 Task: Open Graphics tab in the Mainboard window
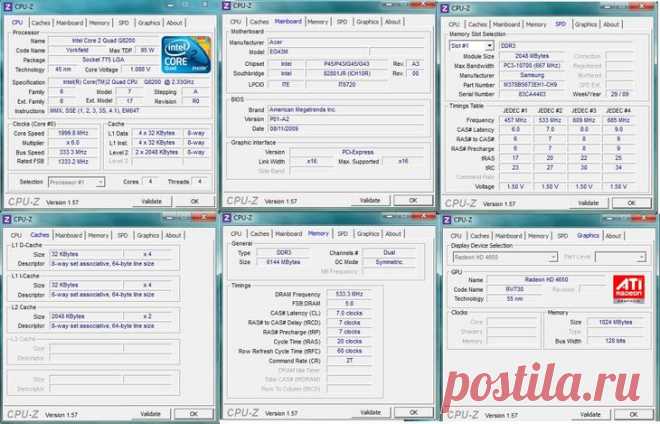[x=367, y=21]
